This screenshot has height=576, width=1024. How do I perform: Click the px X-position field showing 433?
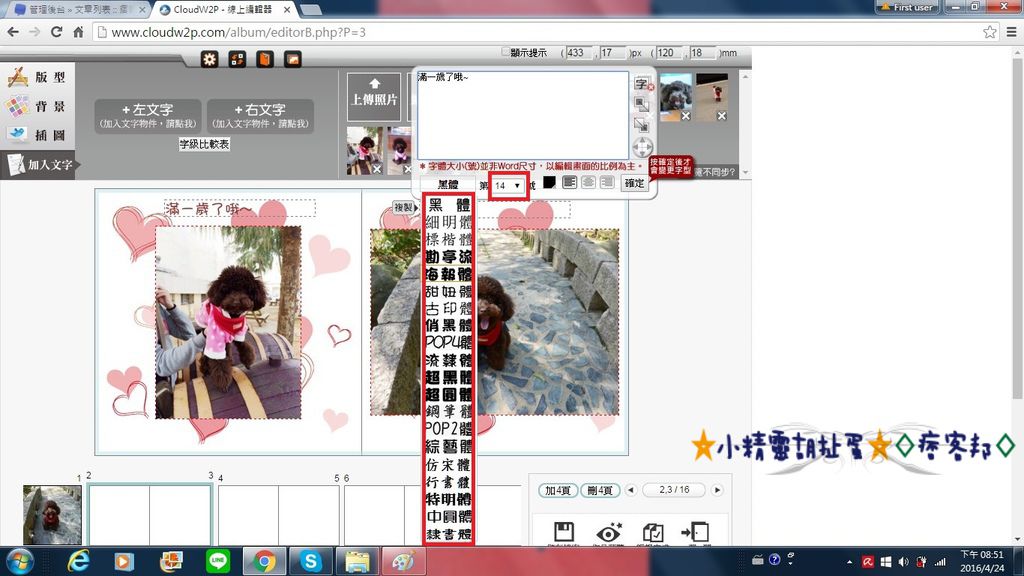click(577, 52)
